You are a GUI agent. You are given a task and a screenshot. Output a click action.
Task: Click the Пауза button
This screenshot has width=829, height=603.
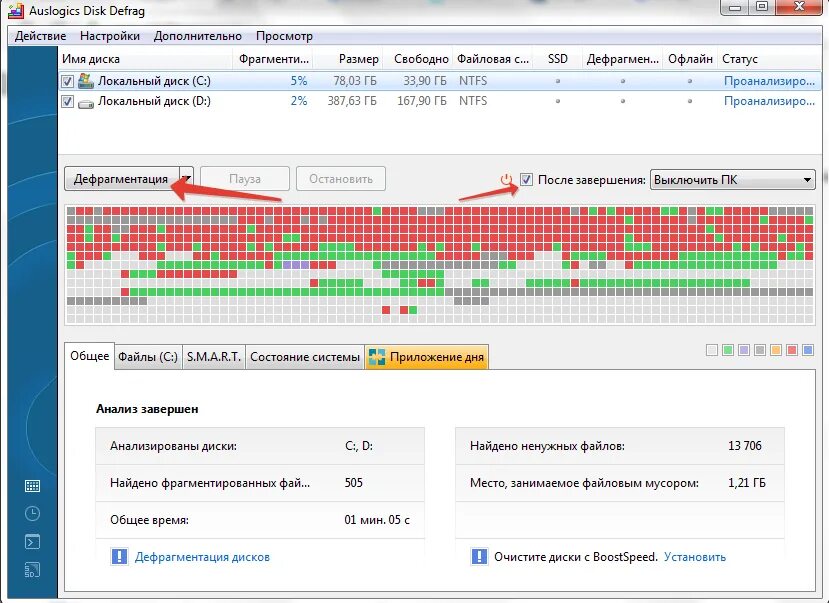click(x=245, y=179)
